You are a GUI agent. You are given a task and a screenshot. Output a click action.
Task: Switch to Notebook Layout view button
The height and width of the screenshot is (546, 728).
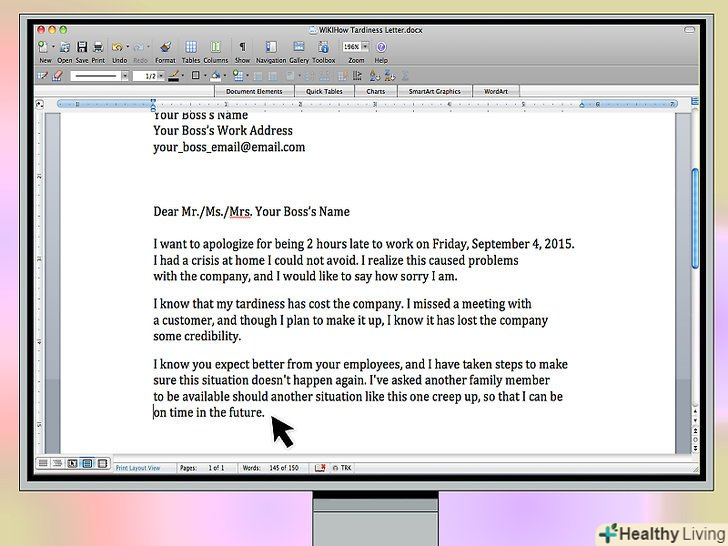(102, 463)
